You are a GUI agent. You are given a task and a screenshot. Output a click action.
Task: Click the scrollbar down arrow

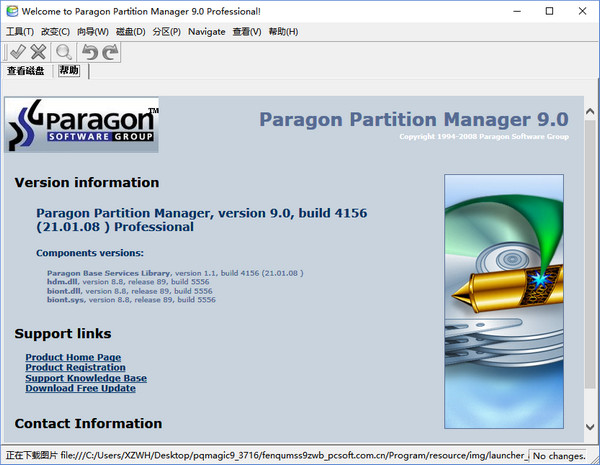[590, 426]
